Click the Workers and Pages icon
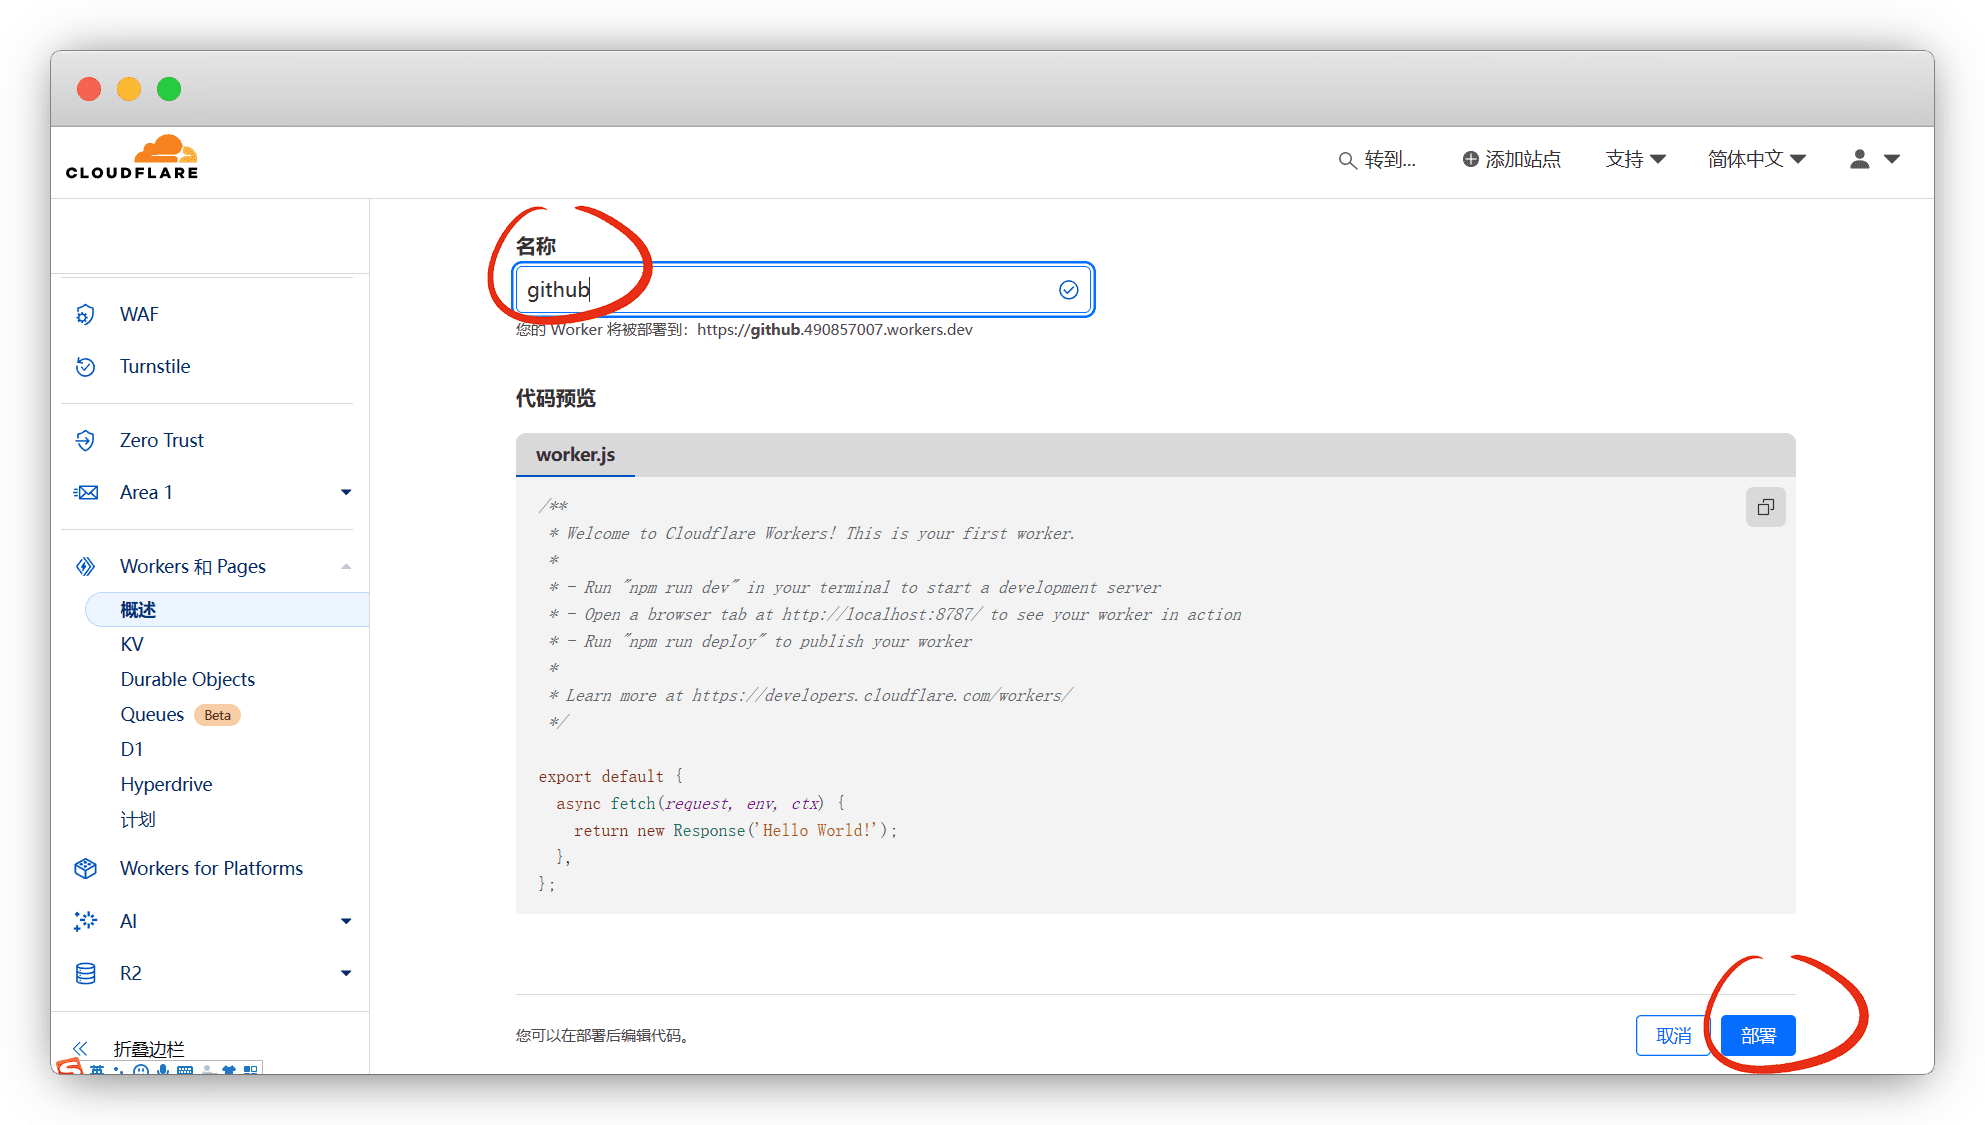 coord(86,566)
